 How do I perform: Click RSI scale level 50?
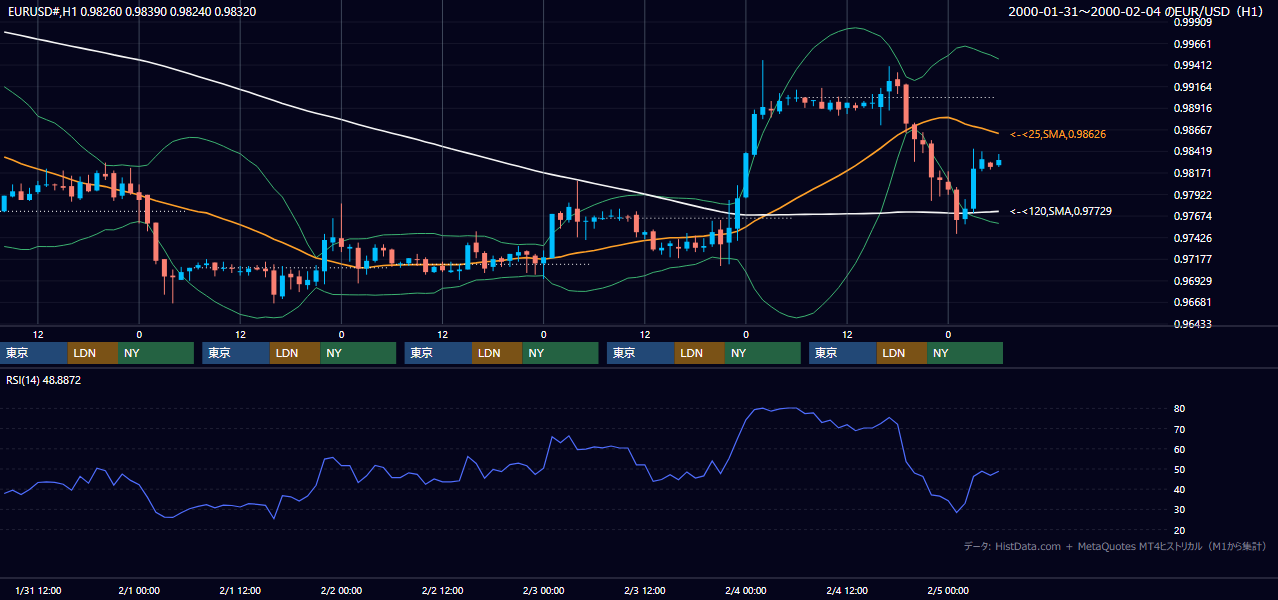click(x=1179, y=469)
